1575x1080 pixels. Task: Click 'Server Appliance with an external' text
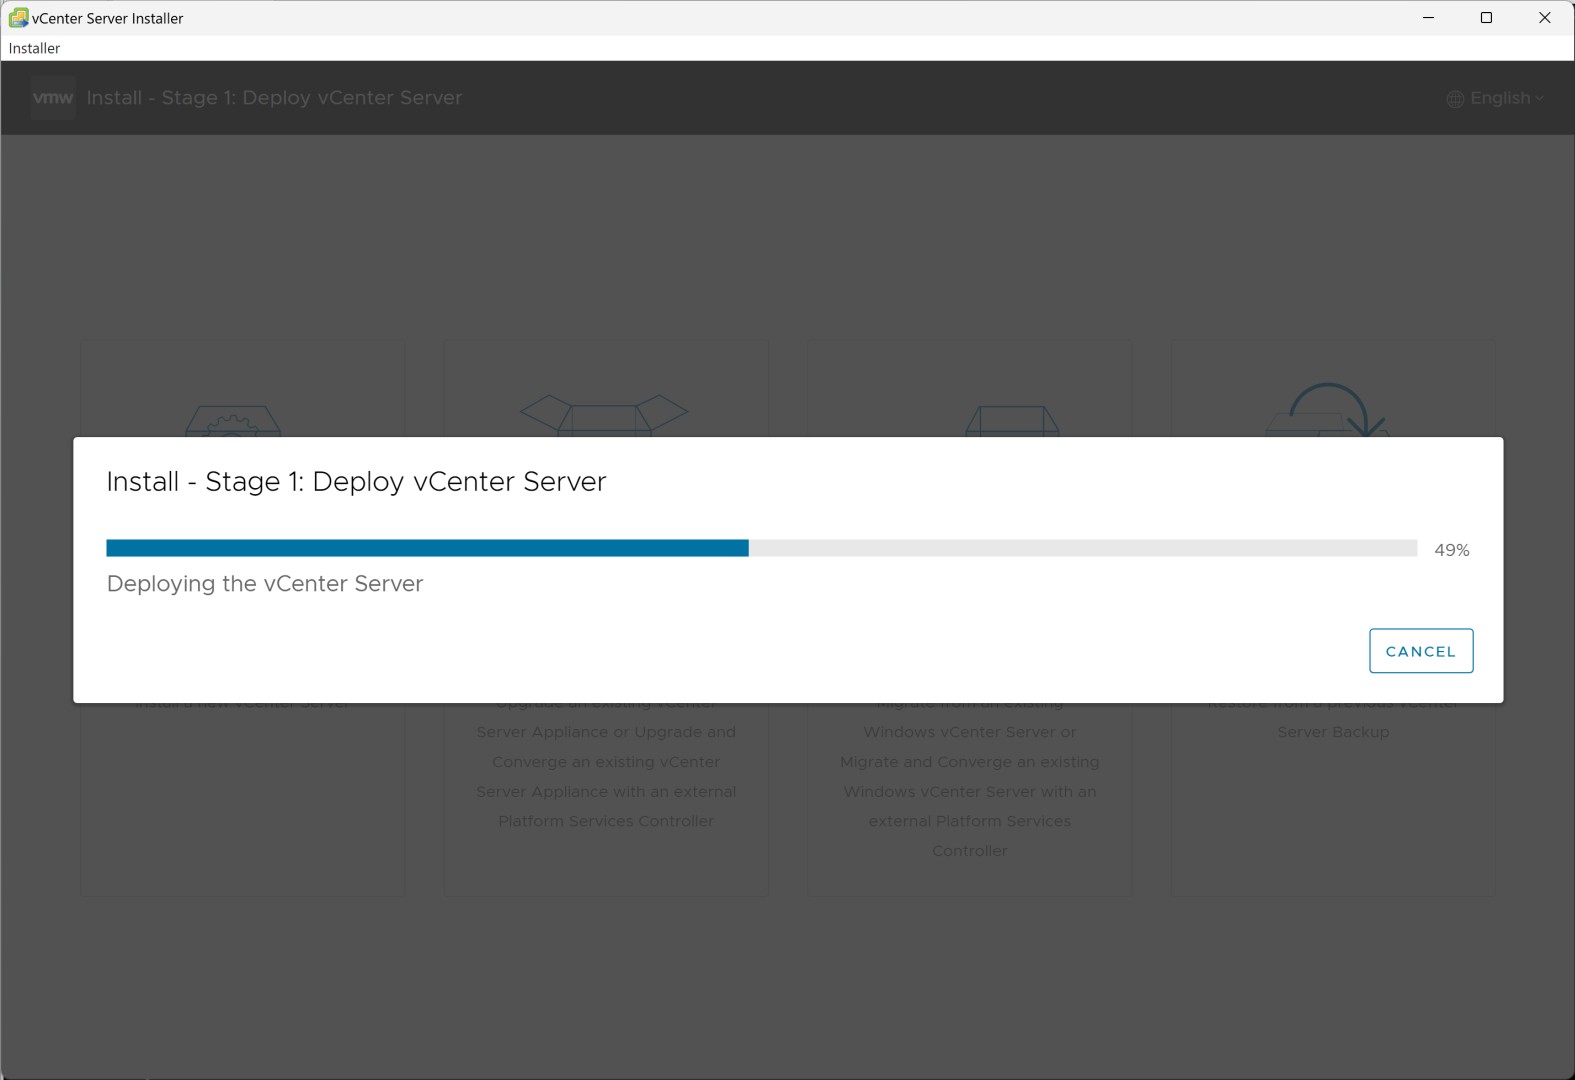[x=606, y=792]
